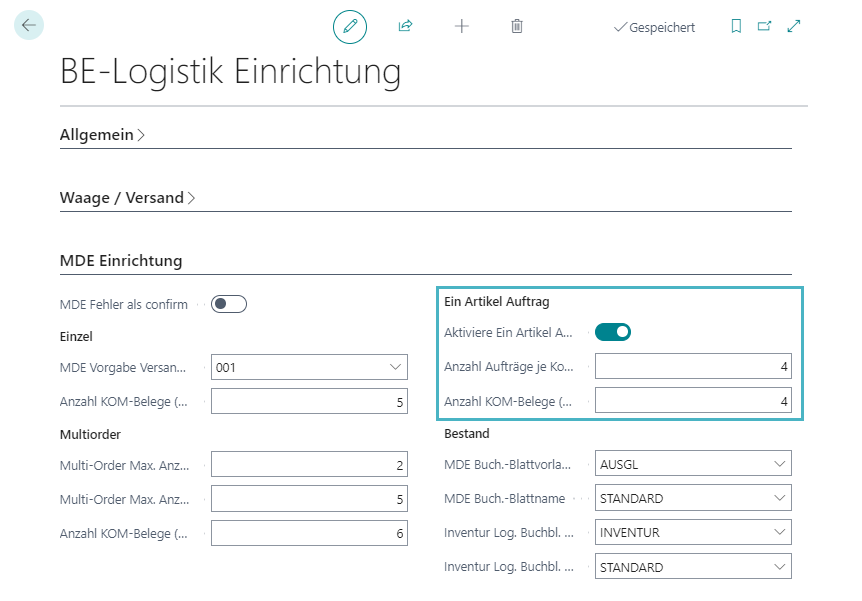The width and height of the screenshot is (862, 601).
Task: Collapse the MDE Einrichtung section header
Action: point(121,261)
